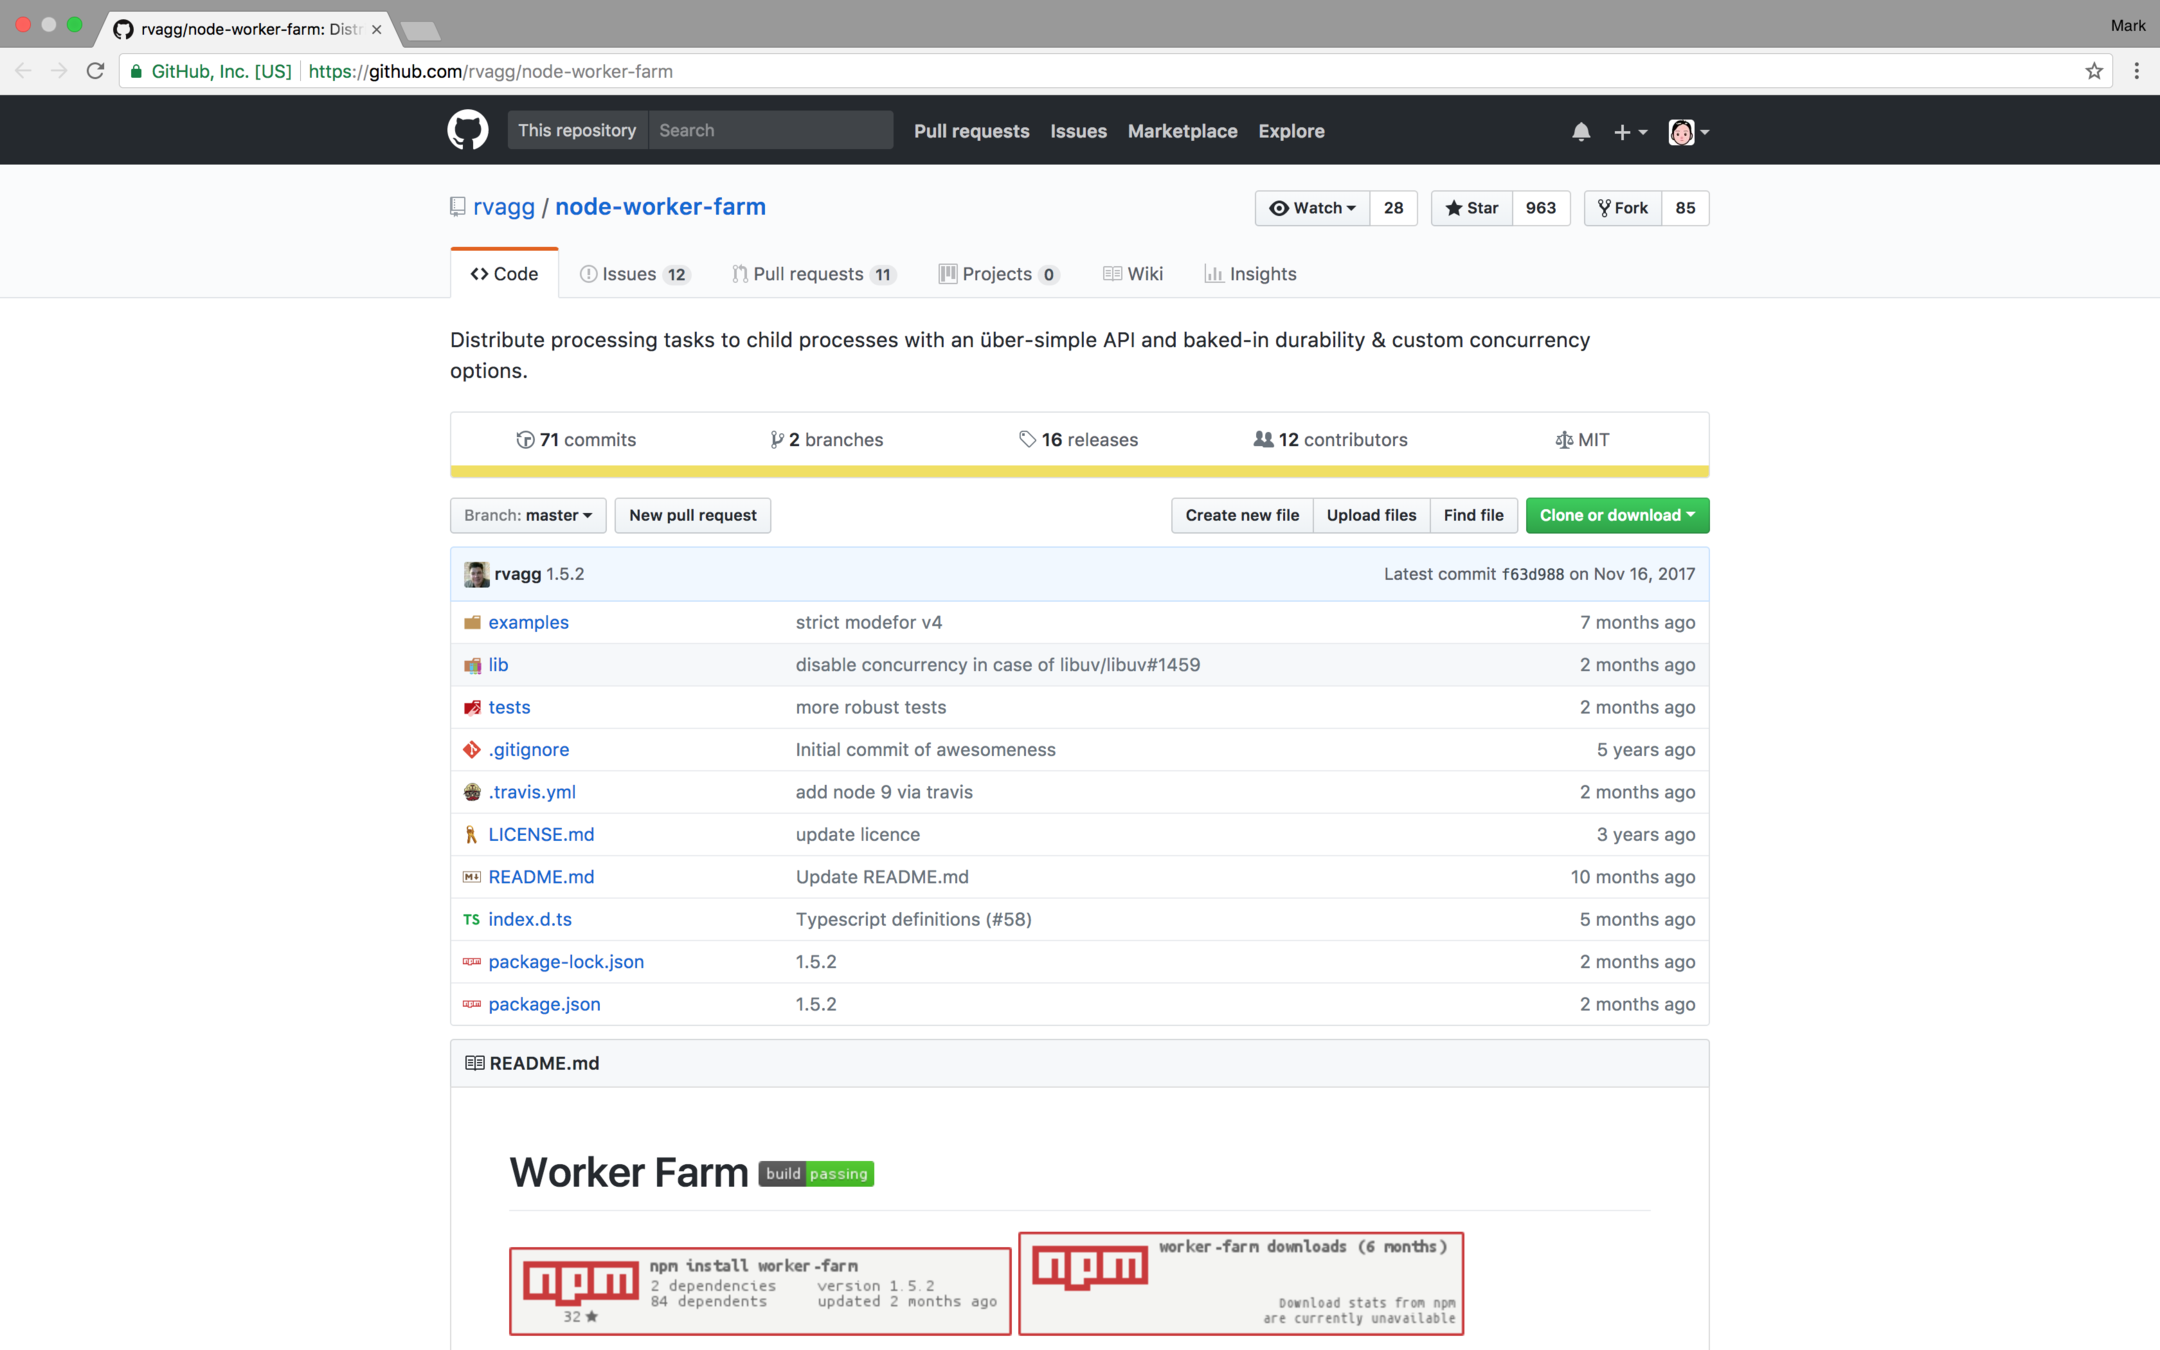Open the plus create-new dropdown
This screenshot has height=1350, width=2160.
point(1629,132)
